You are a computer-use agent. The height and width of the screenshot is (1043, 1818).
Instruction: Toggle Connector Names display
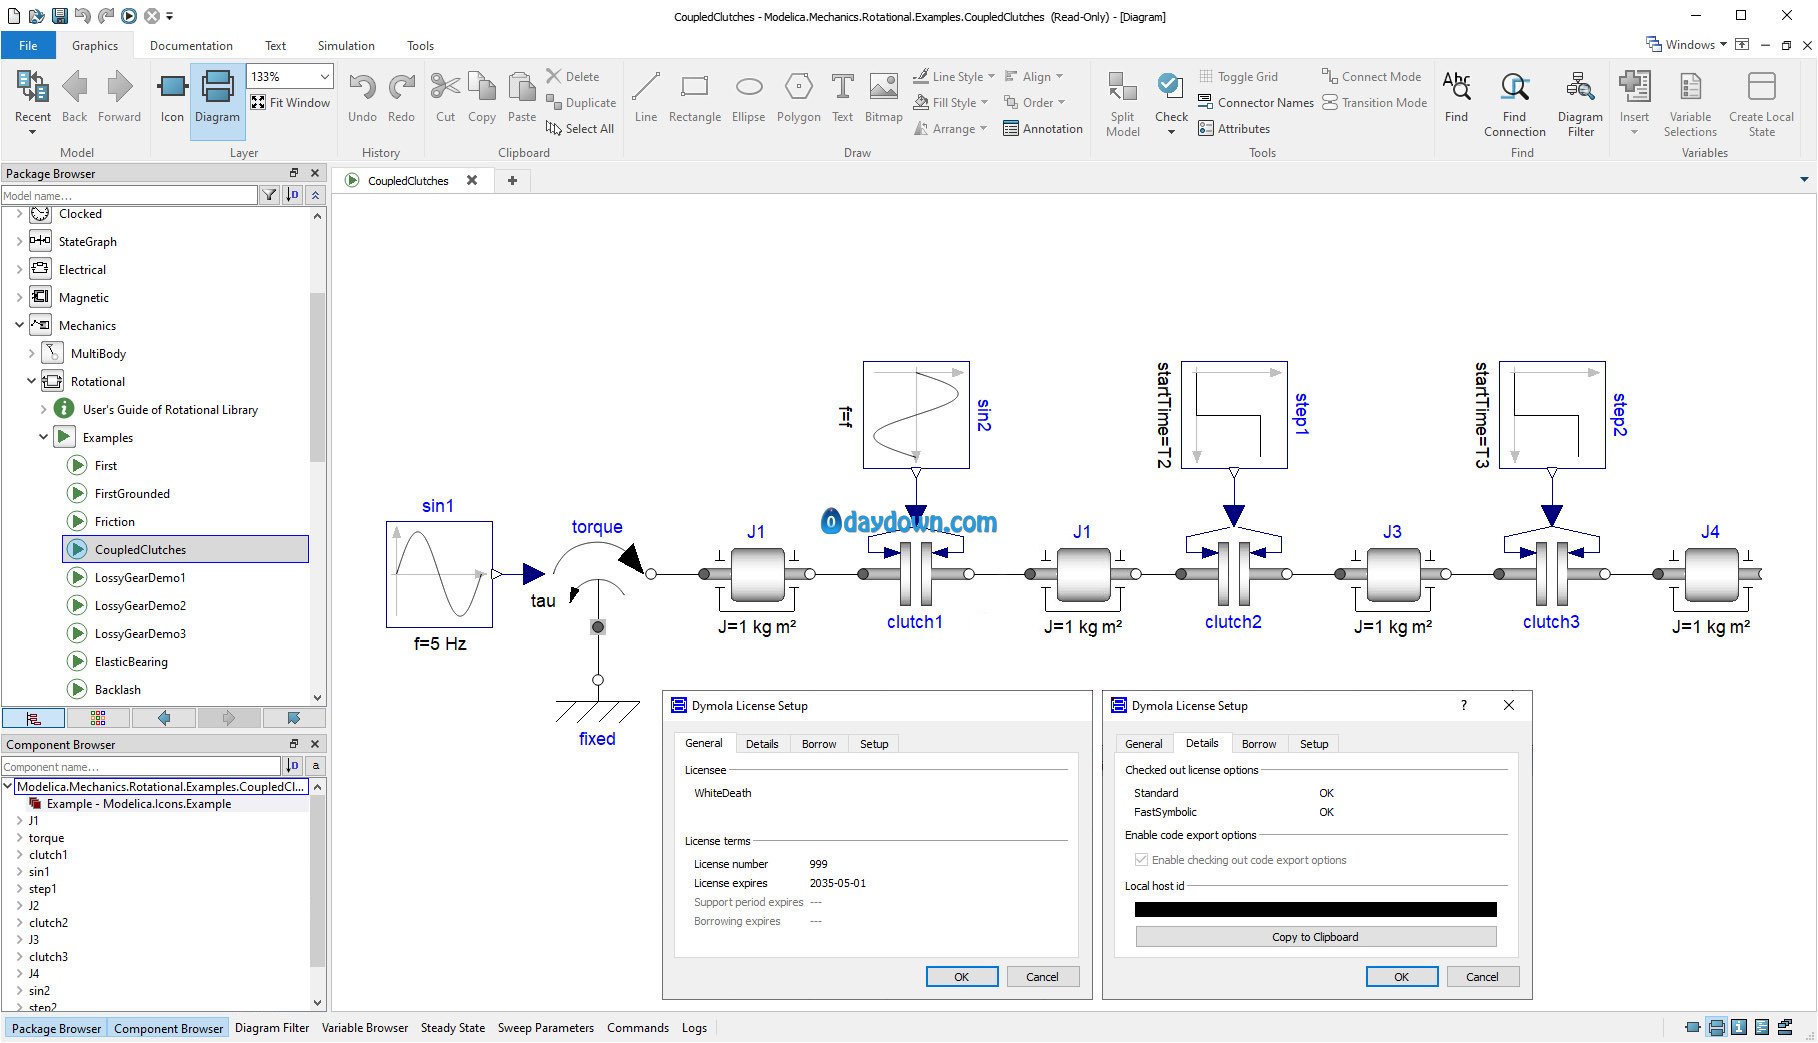coord(1256,103)
